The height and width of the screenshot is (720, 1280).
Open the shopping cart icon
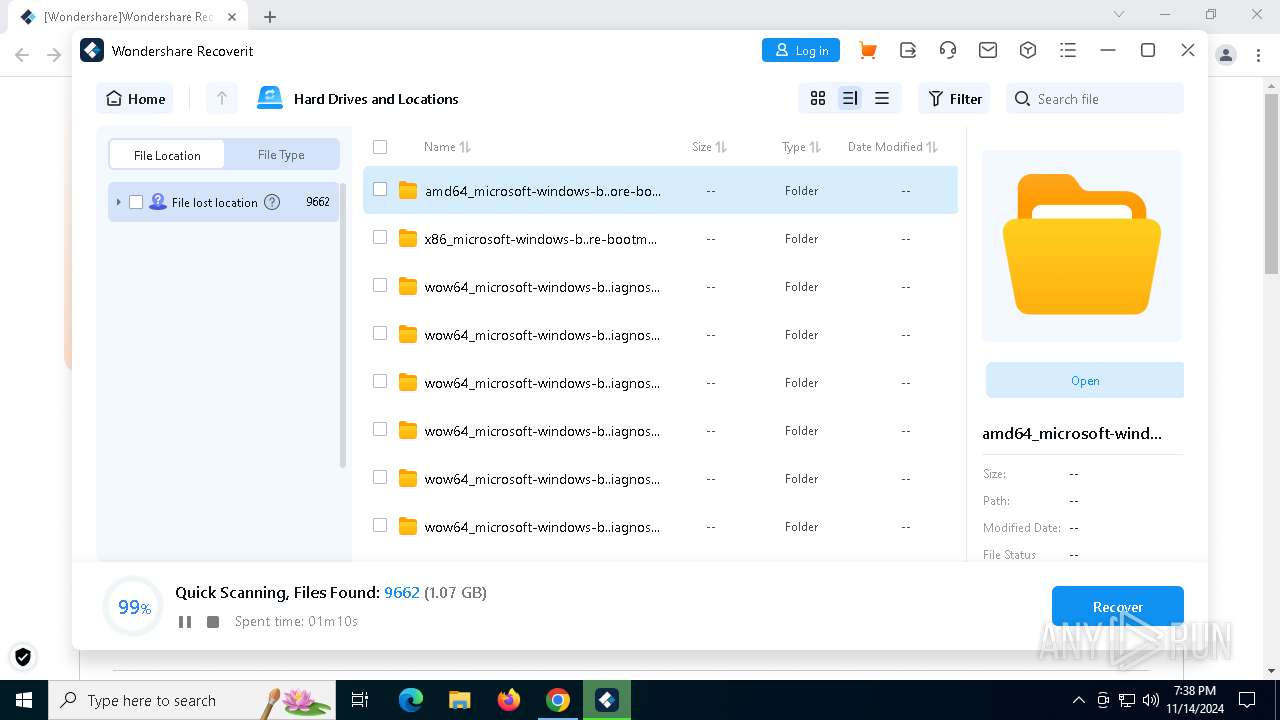tap(868, 50)
